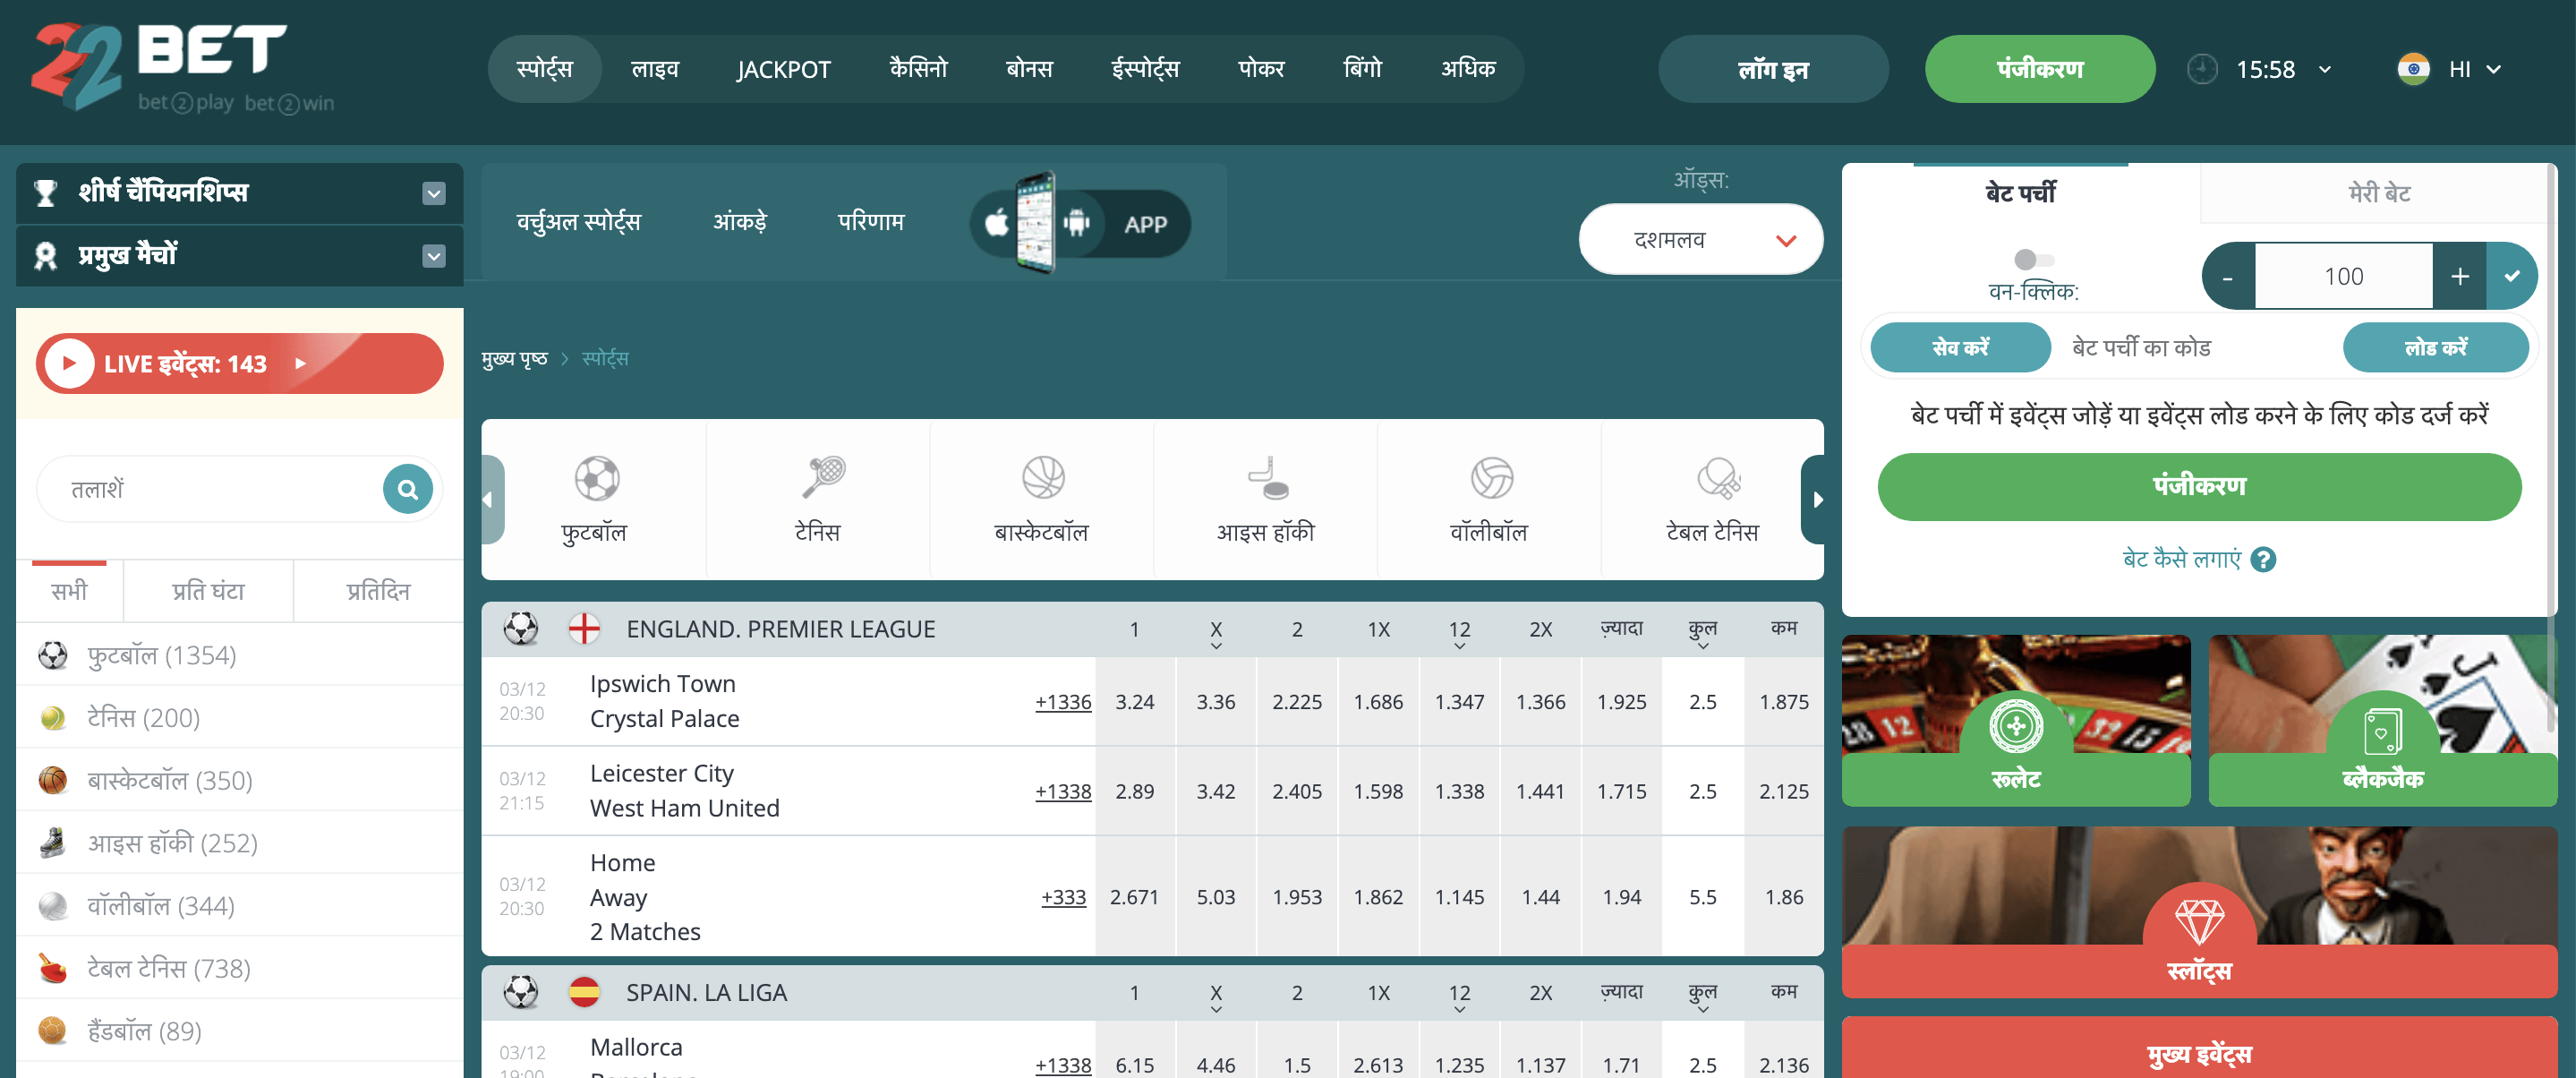Open the Bonus menu item

coord(1029,69)
